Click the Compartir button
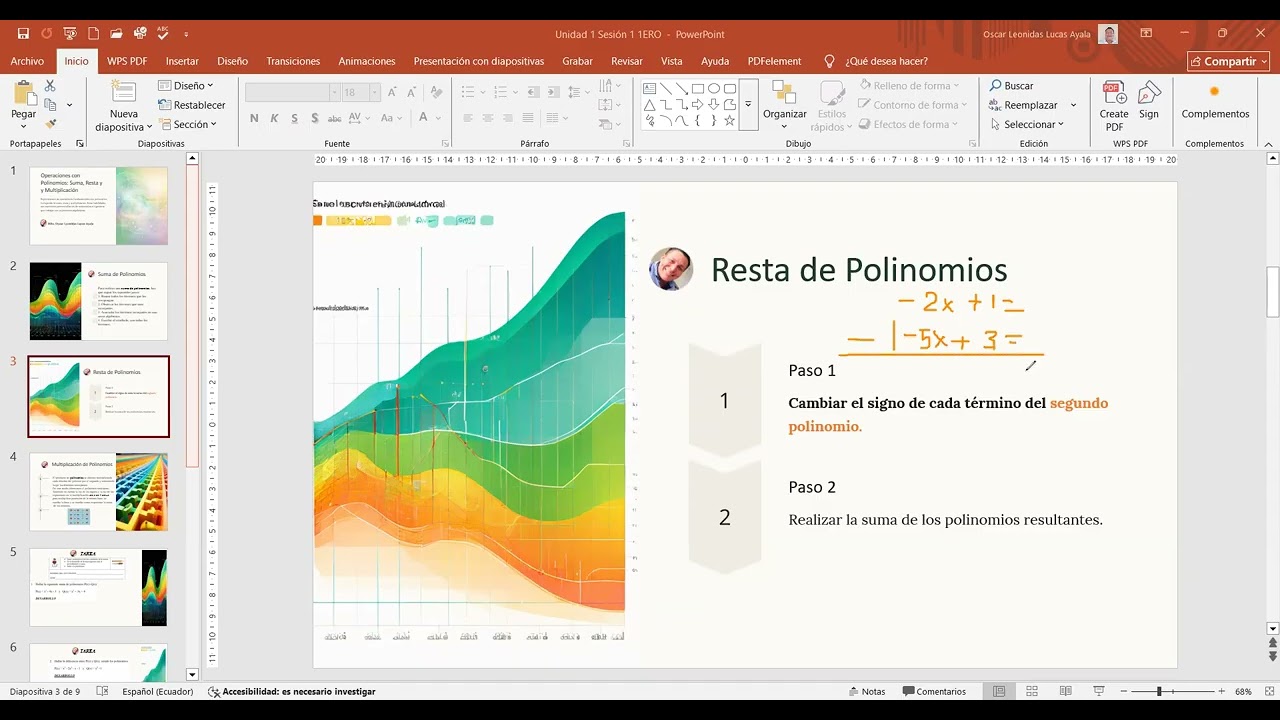Screen dimensions: 1280x720 (x=1228, y=61)
